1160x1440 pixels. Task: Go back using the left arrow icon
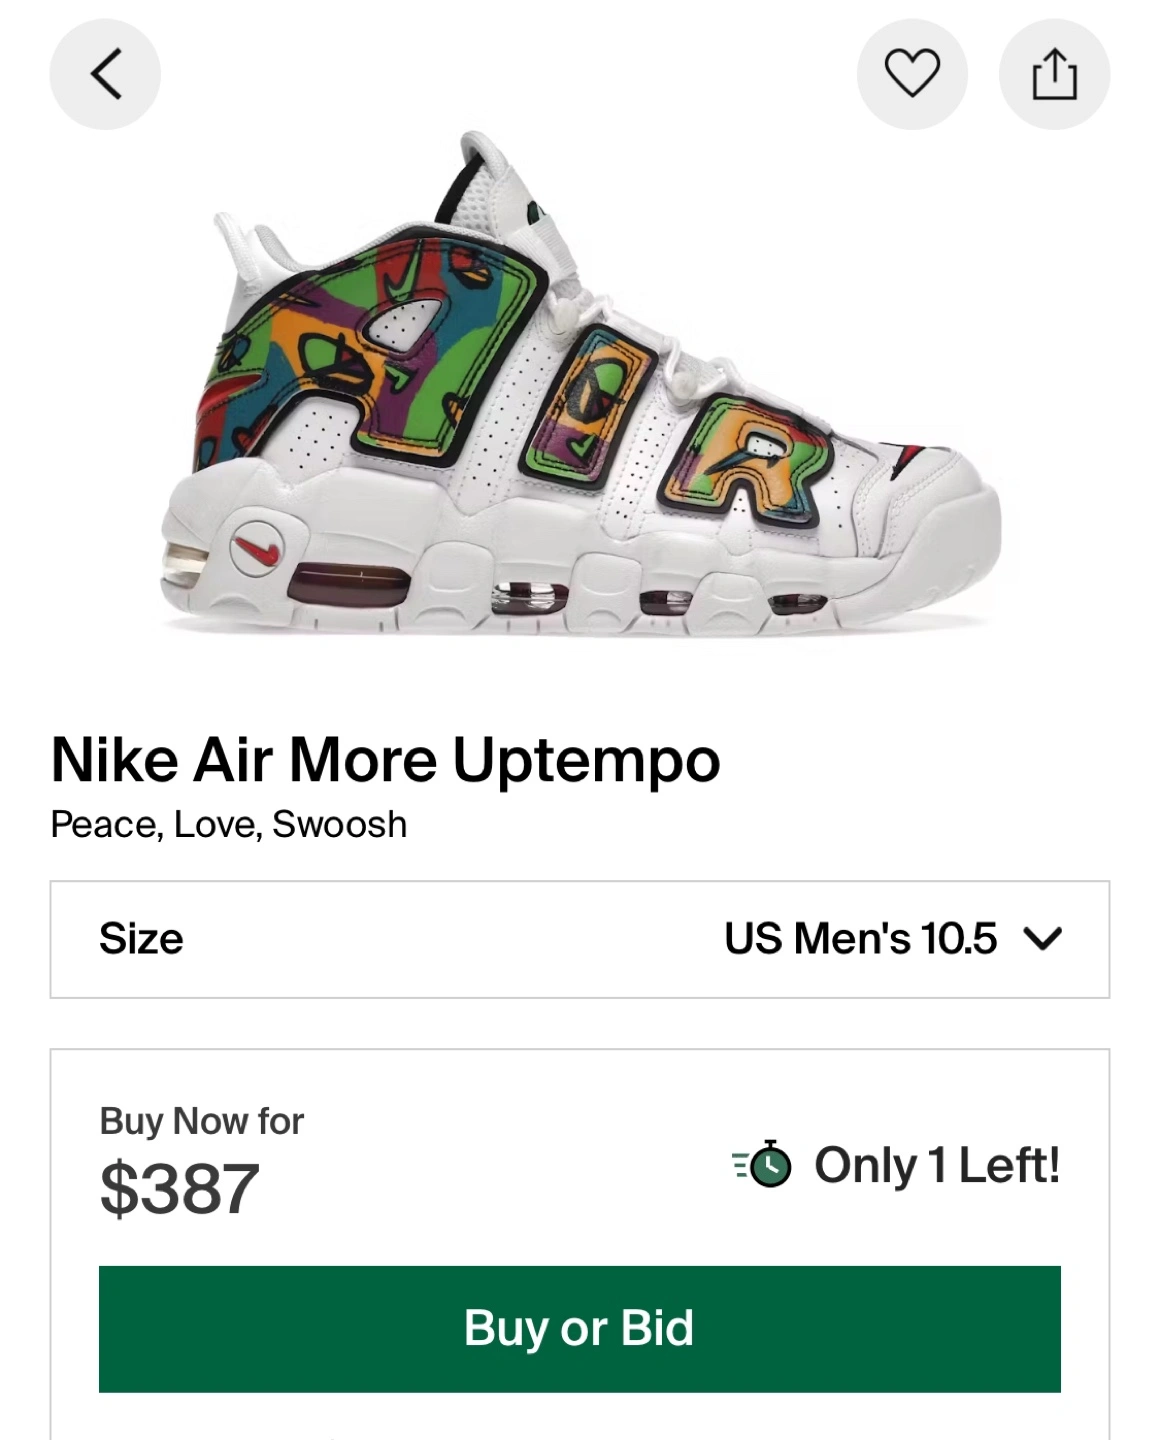click(105, 75)
